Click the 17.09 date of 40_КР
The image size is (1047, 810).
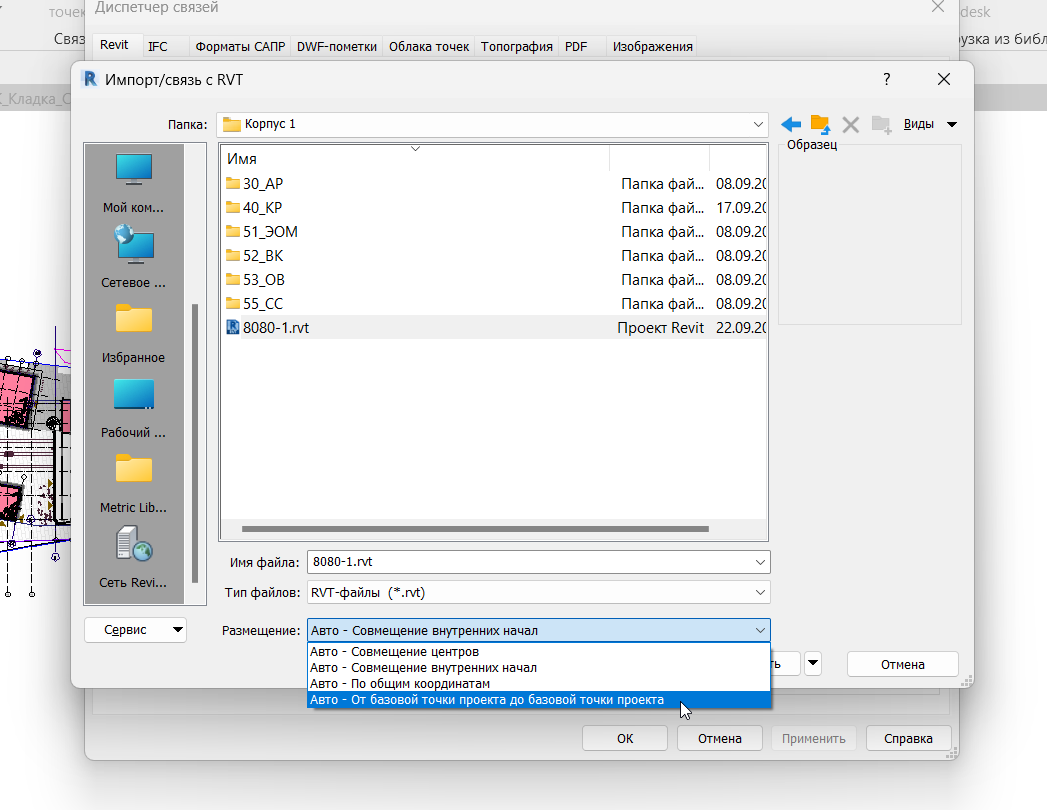click(741, 208)
